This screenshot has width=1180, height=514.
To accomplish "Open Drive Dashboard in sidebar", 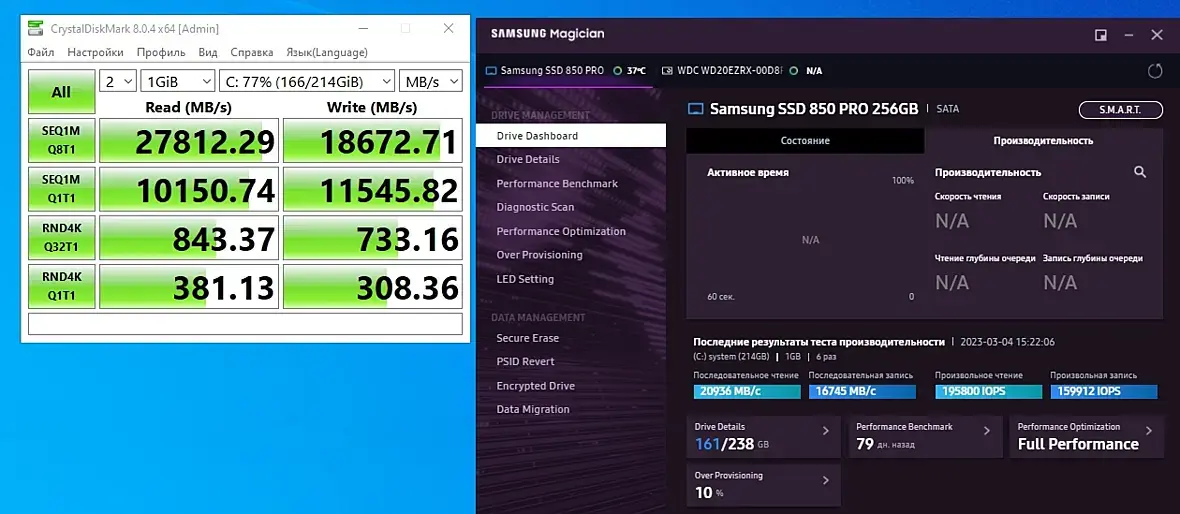I will point(571,136).
